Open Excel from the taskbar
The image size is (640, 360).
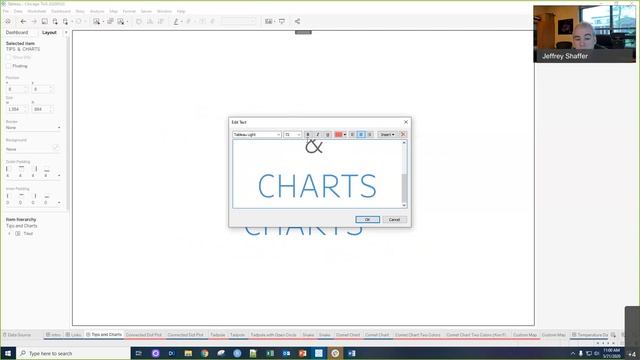270,353
